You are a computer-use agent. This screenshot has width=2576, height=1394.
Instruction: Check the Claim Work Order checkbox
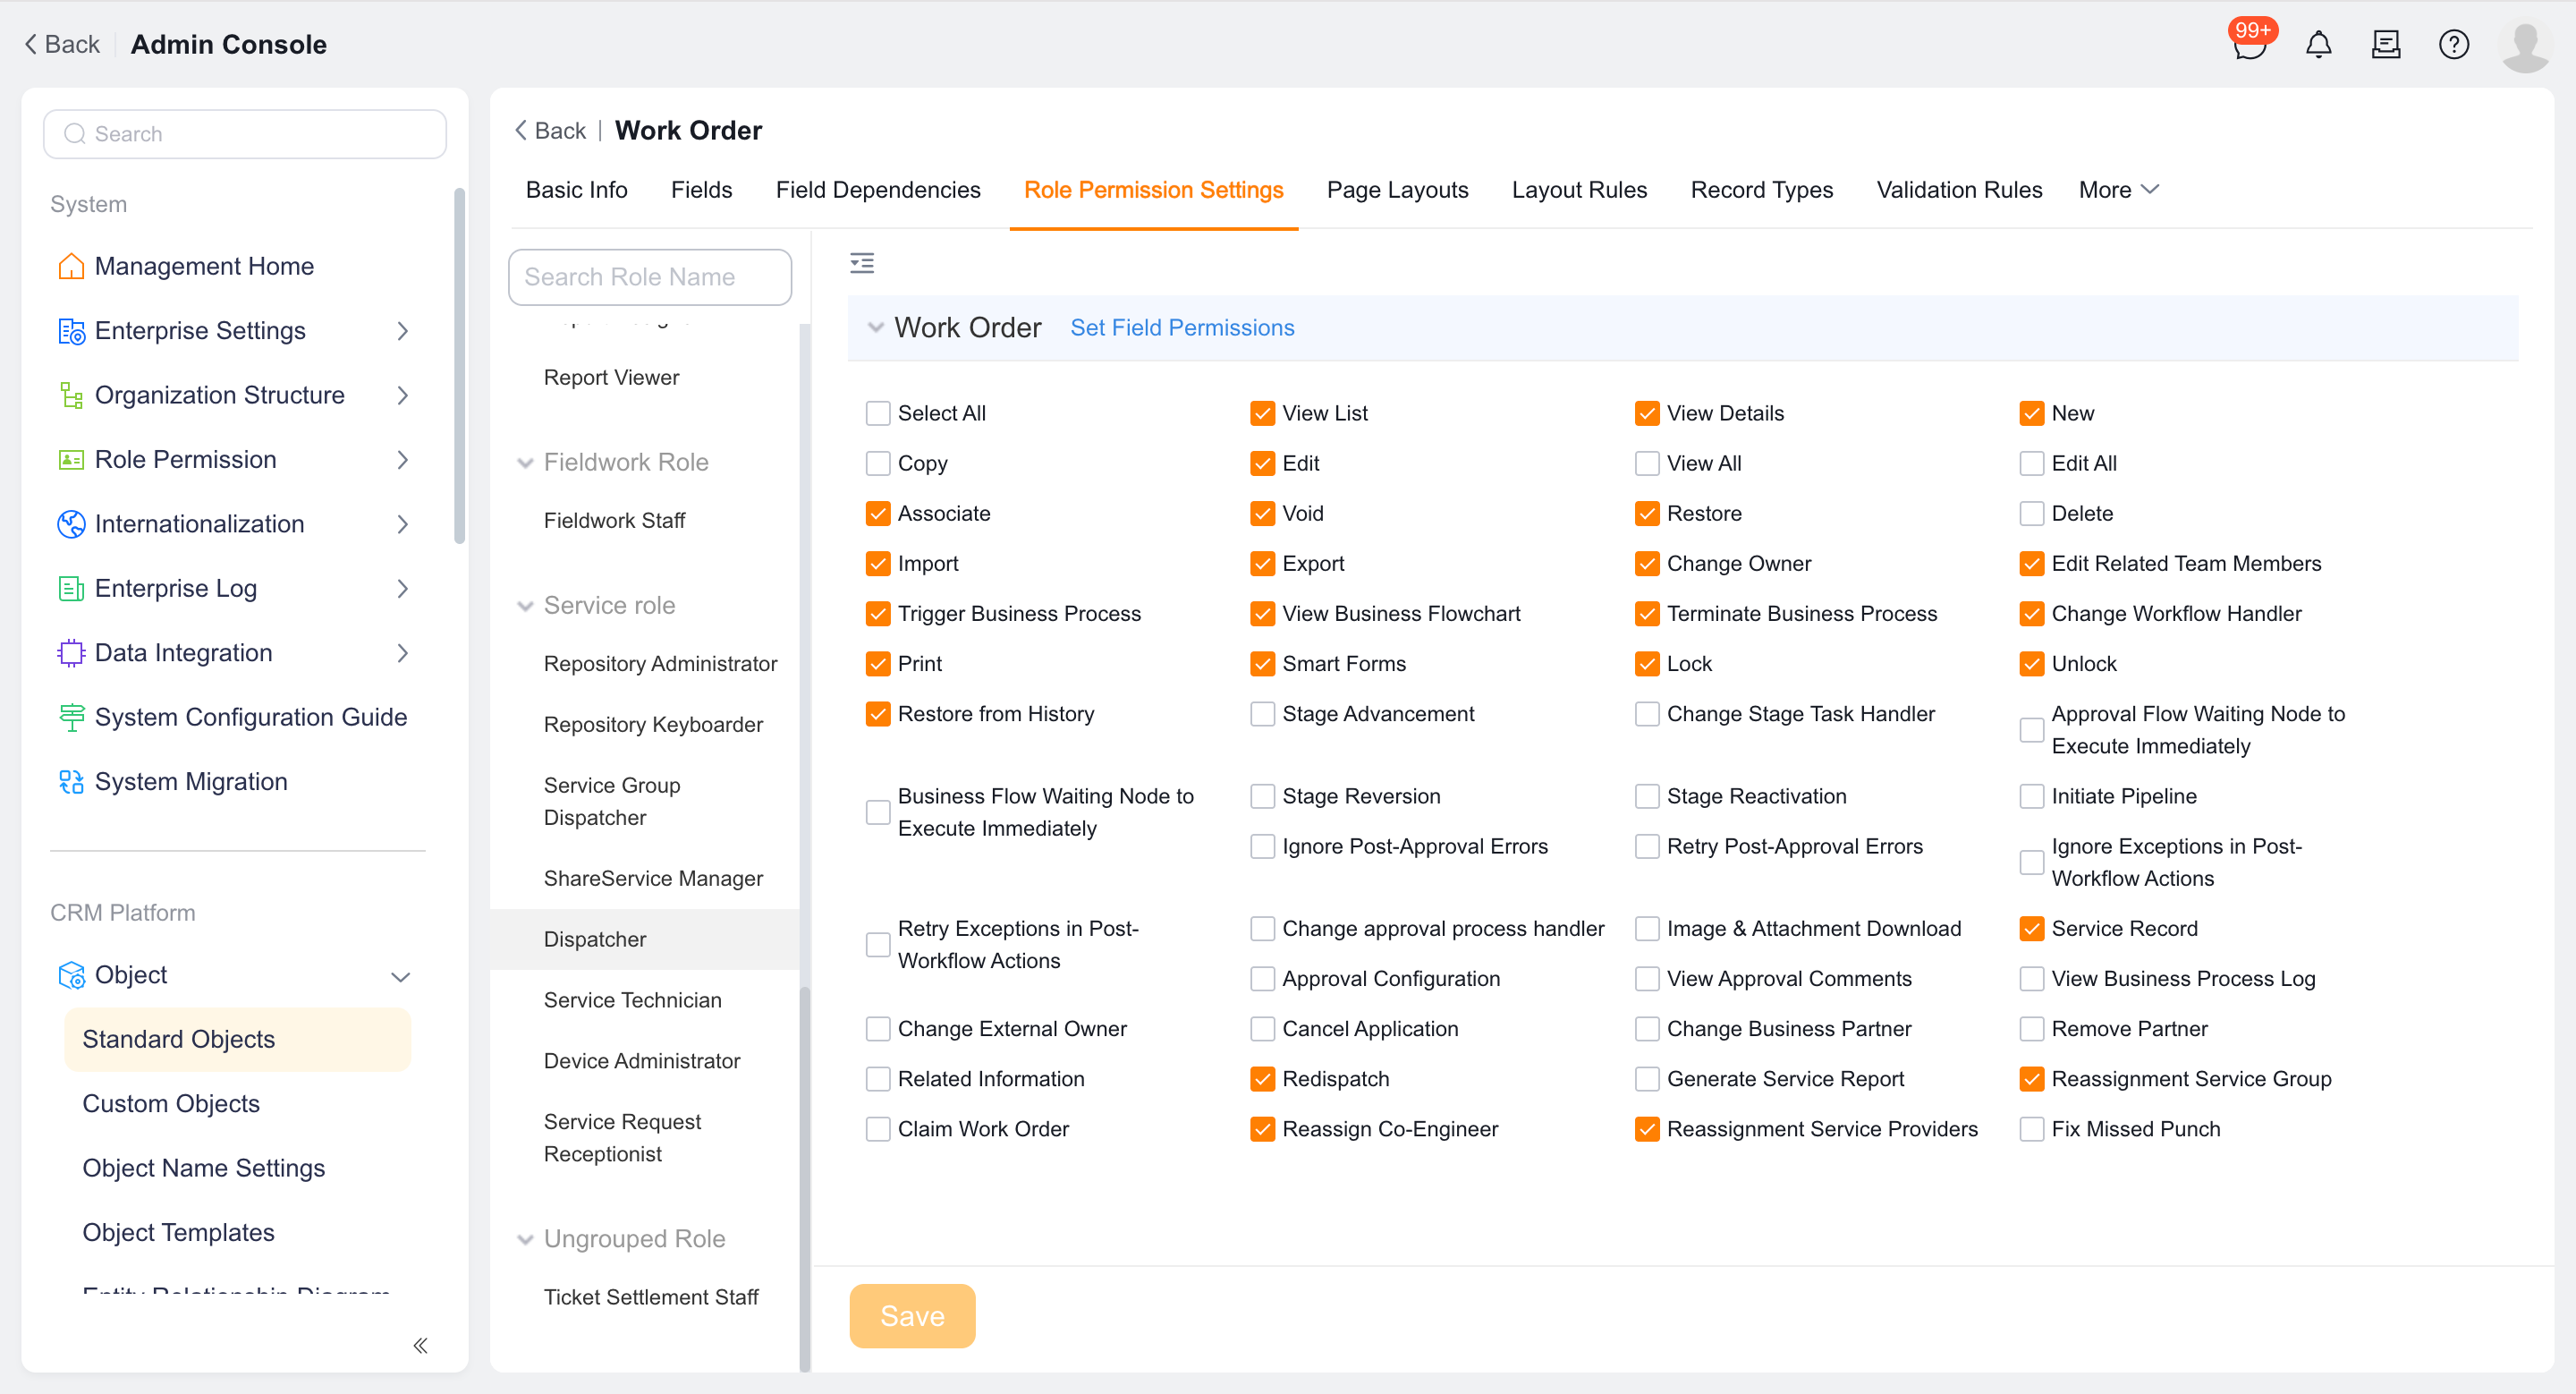pos(878,1129)
